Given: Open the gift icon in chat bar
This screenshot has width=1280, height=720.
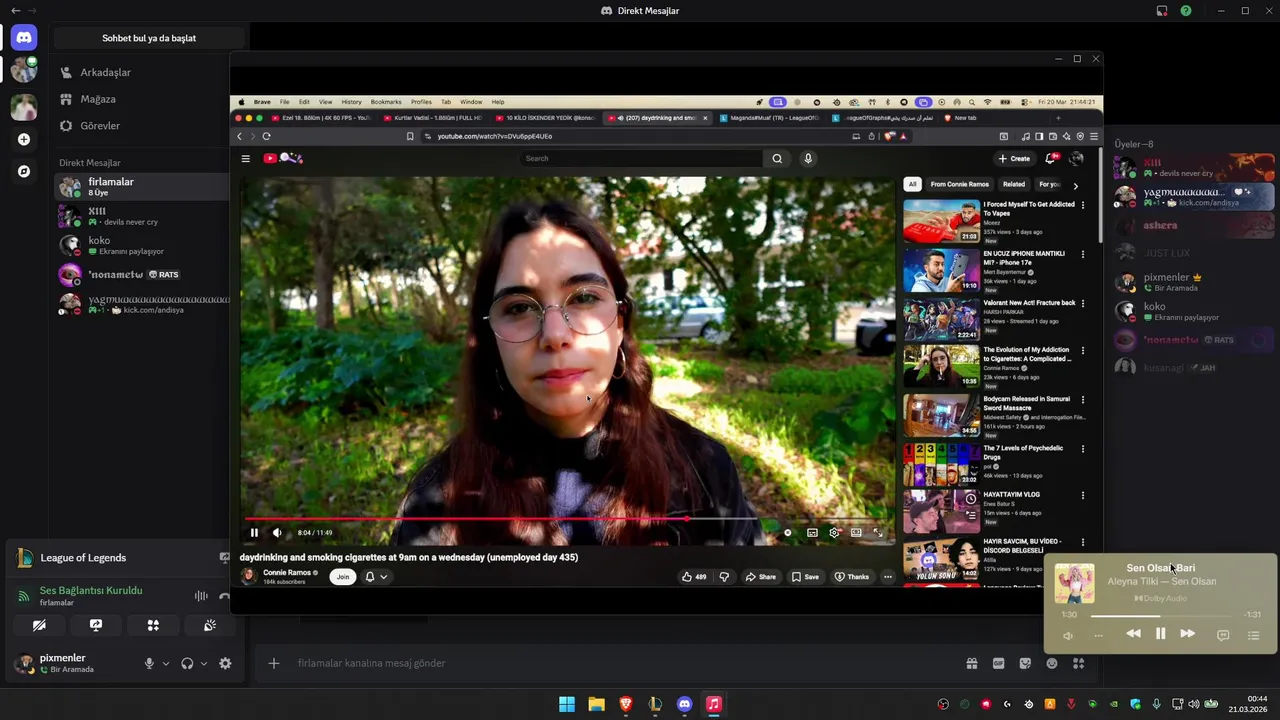Looking at the screenshot, I should [x=971, y=663].
